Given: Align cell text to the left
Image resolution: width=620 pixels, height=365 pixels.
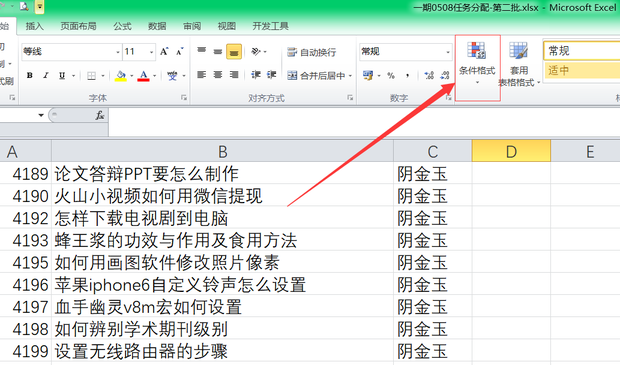Looking at the screenshot, I should (202, 75).
